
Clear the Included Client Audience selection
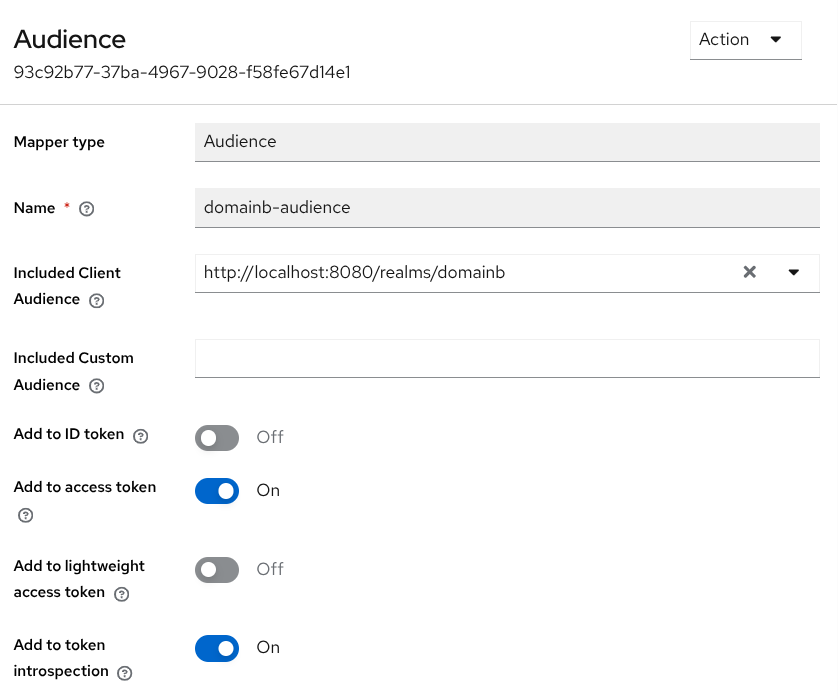point(750,272)
